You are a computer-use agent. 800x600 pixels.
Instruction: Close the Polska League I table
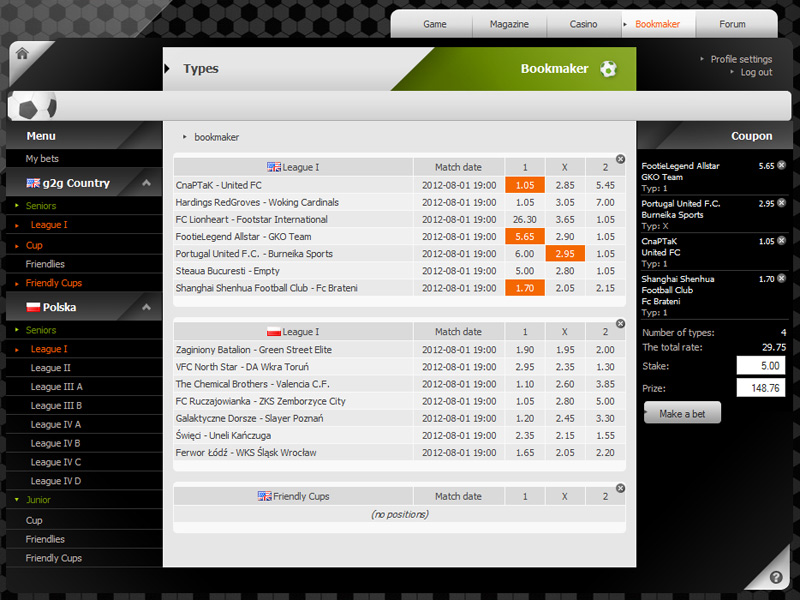(x=620, y=323)
